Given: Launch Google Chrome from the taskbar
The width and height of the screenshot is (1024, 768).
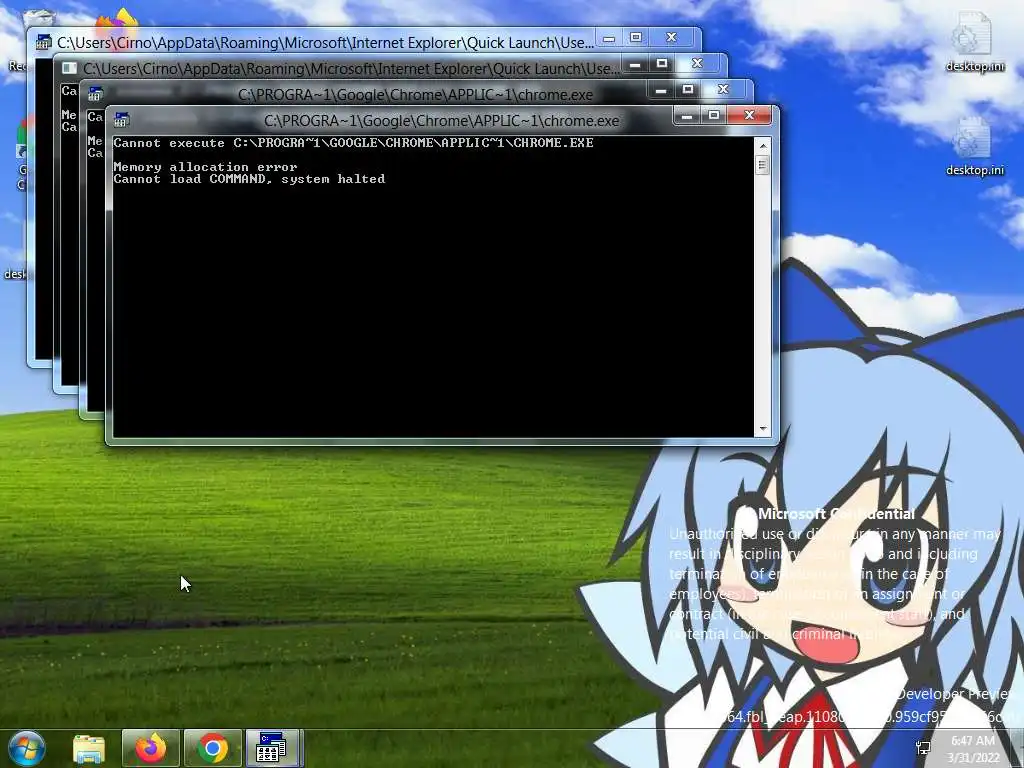Looking at the screenshot, I should click(213, 748).
